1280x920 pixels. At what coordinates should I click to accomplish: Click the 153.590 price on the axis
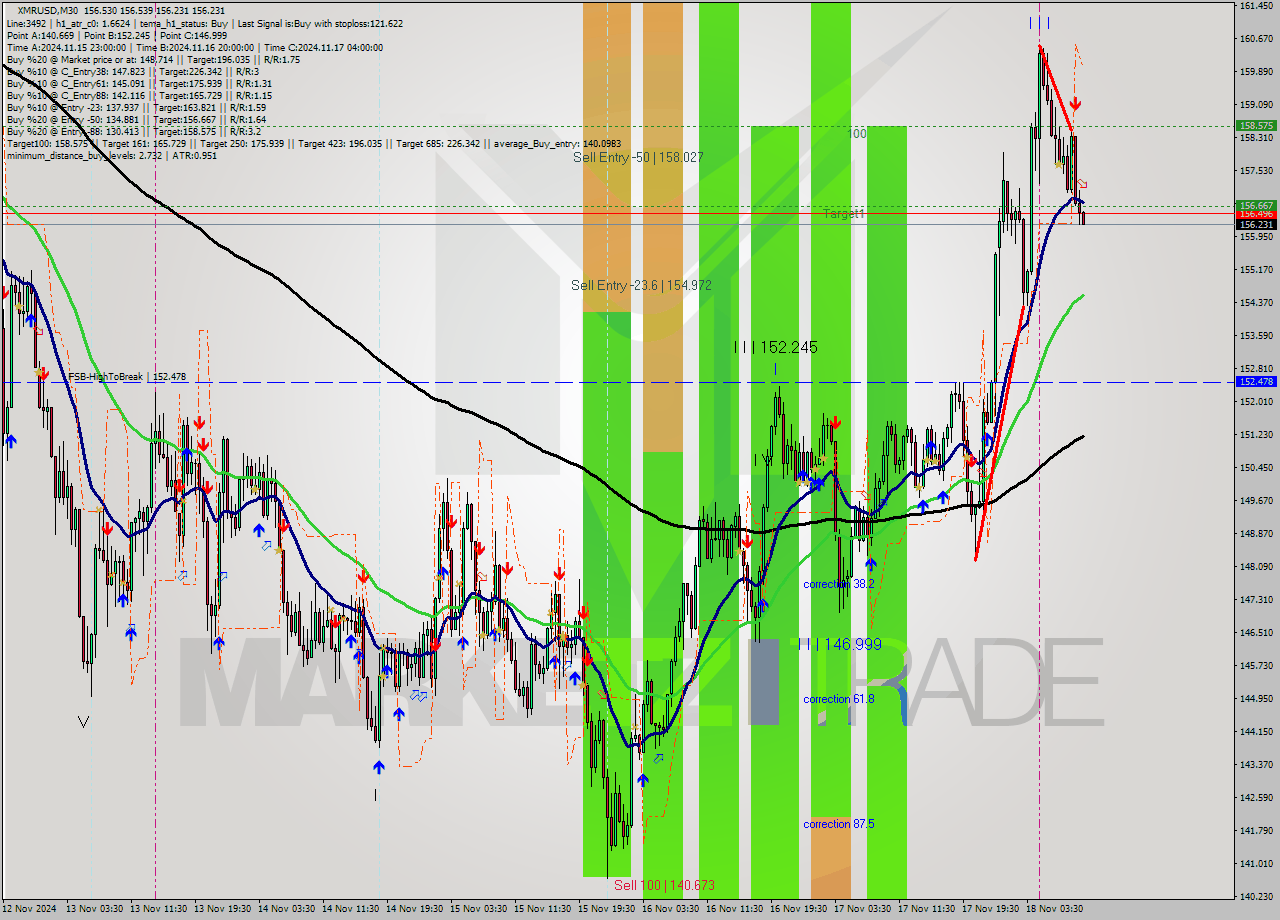(x=1256, y=336)
